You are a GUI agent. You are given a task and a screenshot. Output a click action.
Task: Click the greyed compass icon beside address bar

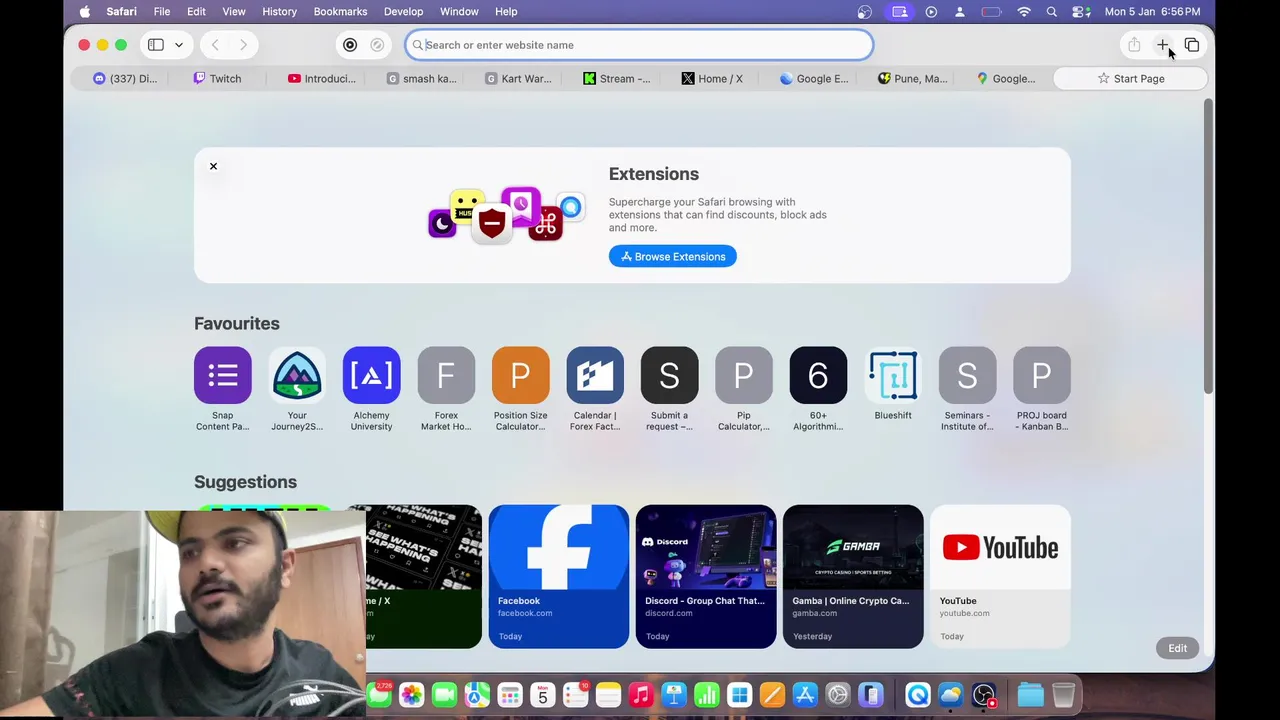377,45
